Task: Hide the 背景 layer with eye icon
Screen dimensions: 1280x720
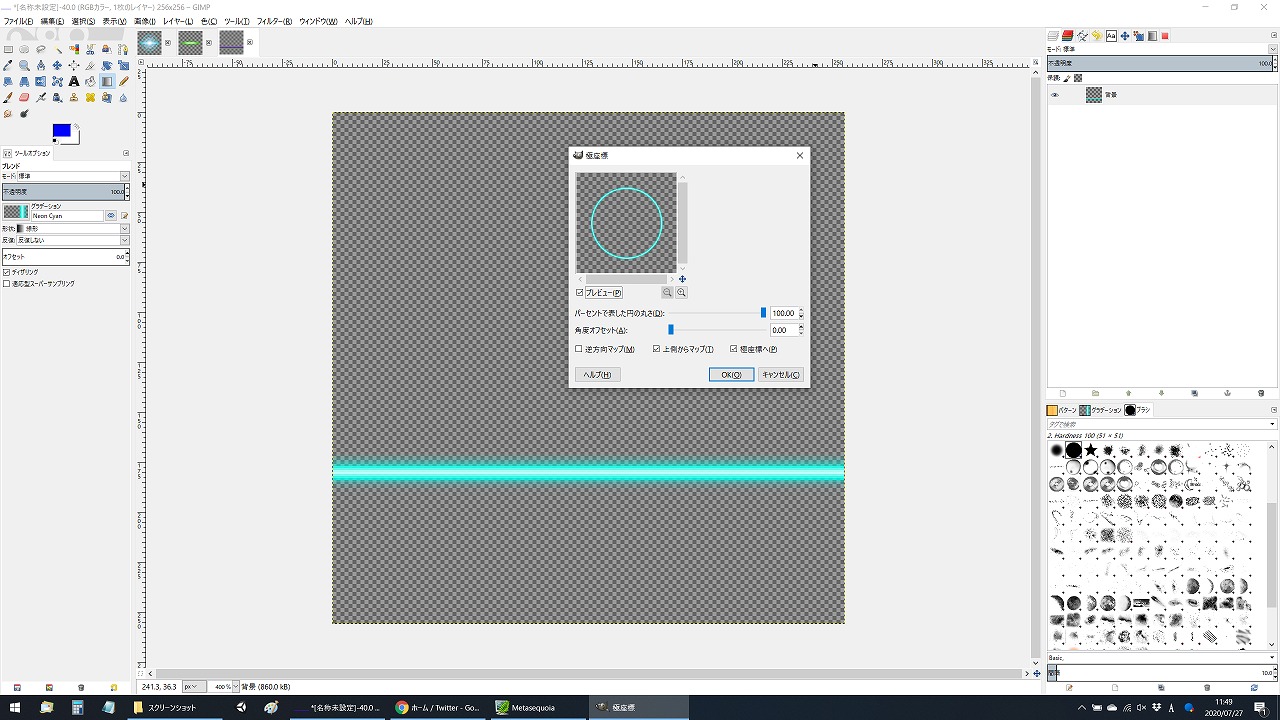Action: point(1054,95)
